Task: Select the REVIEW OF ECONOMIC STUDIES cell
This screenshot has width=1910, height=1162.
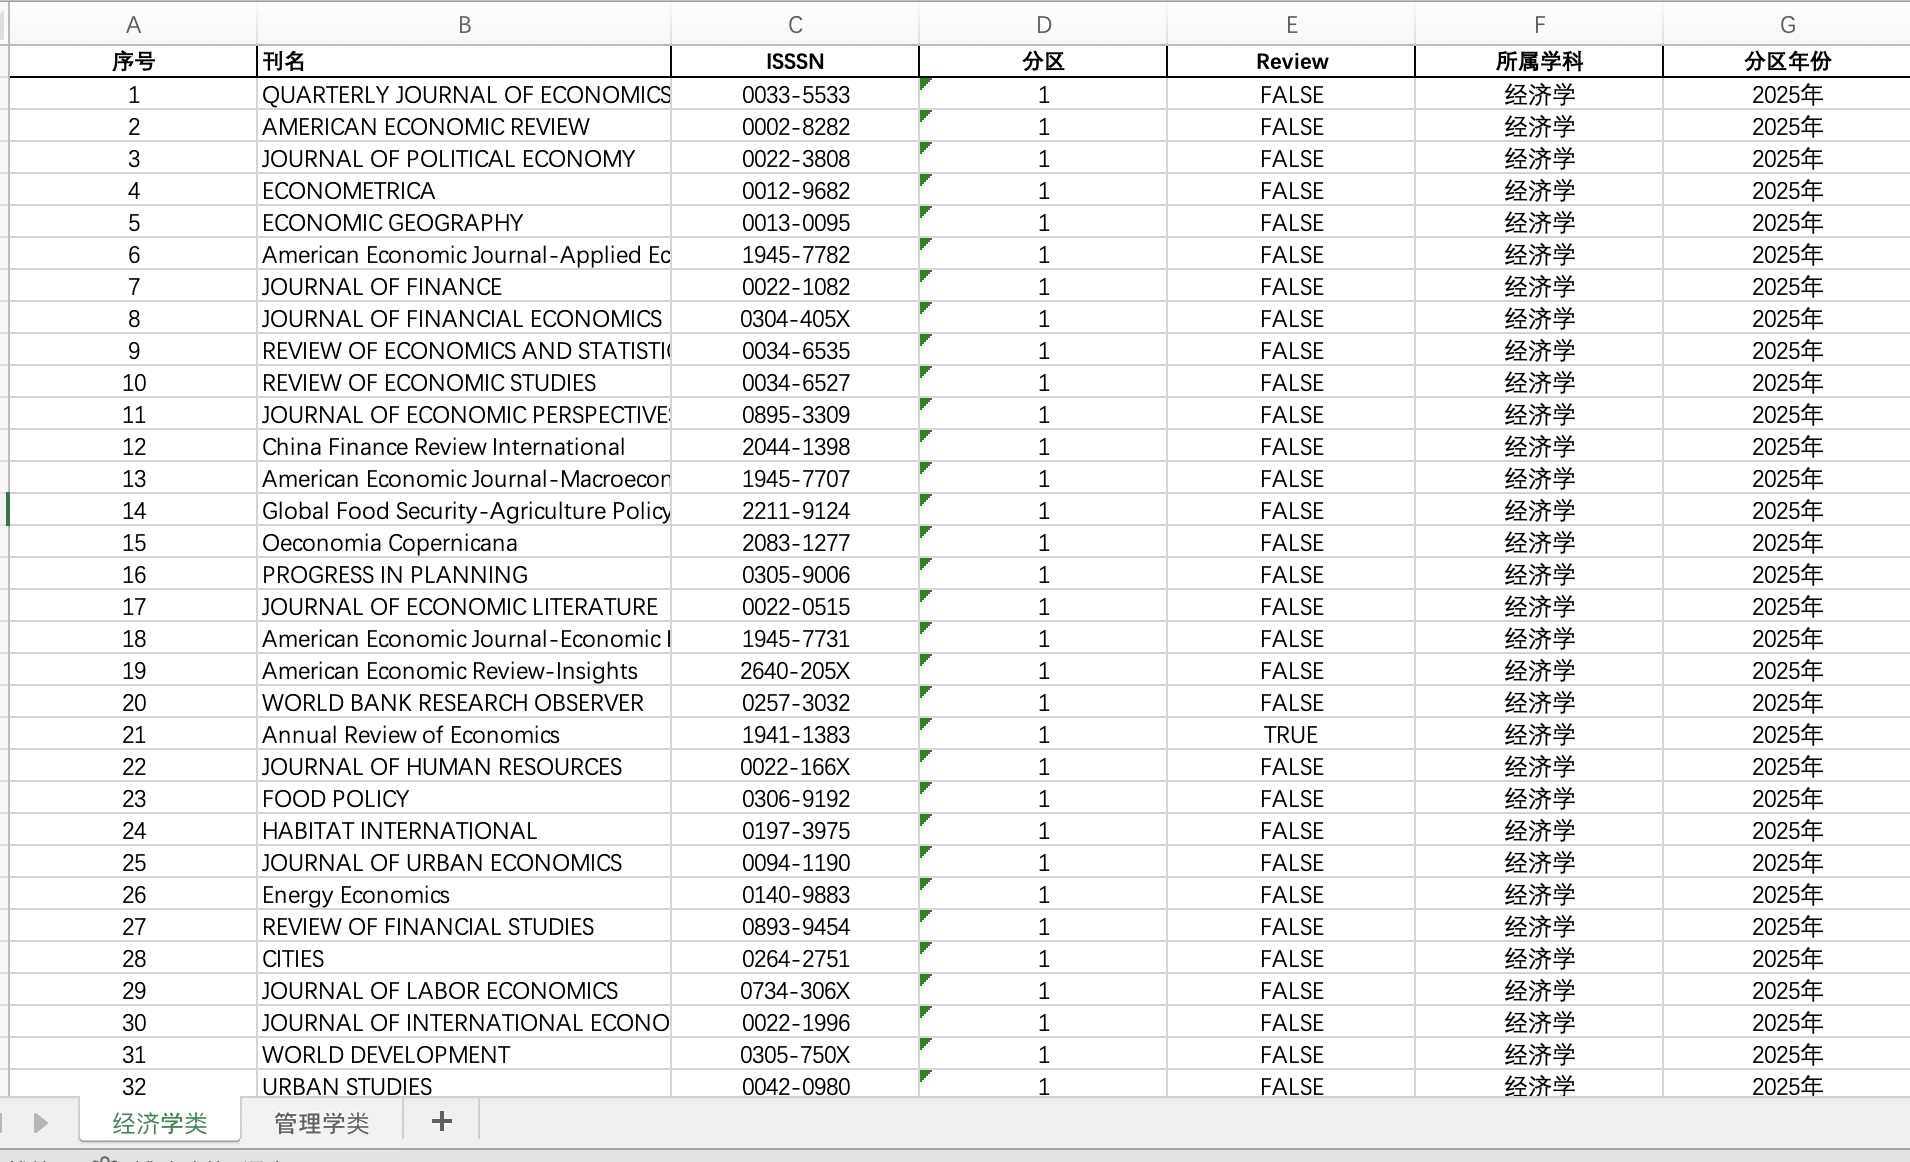Action: pyautogui.click(x=464, y=382)
